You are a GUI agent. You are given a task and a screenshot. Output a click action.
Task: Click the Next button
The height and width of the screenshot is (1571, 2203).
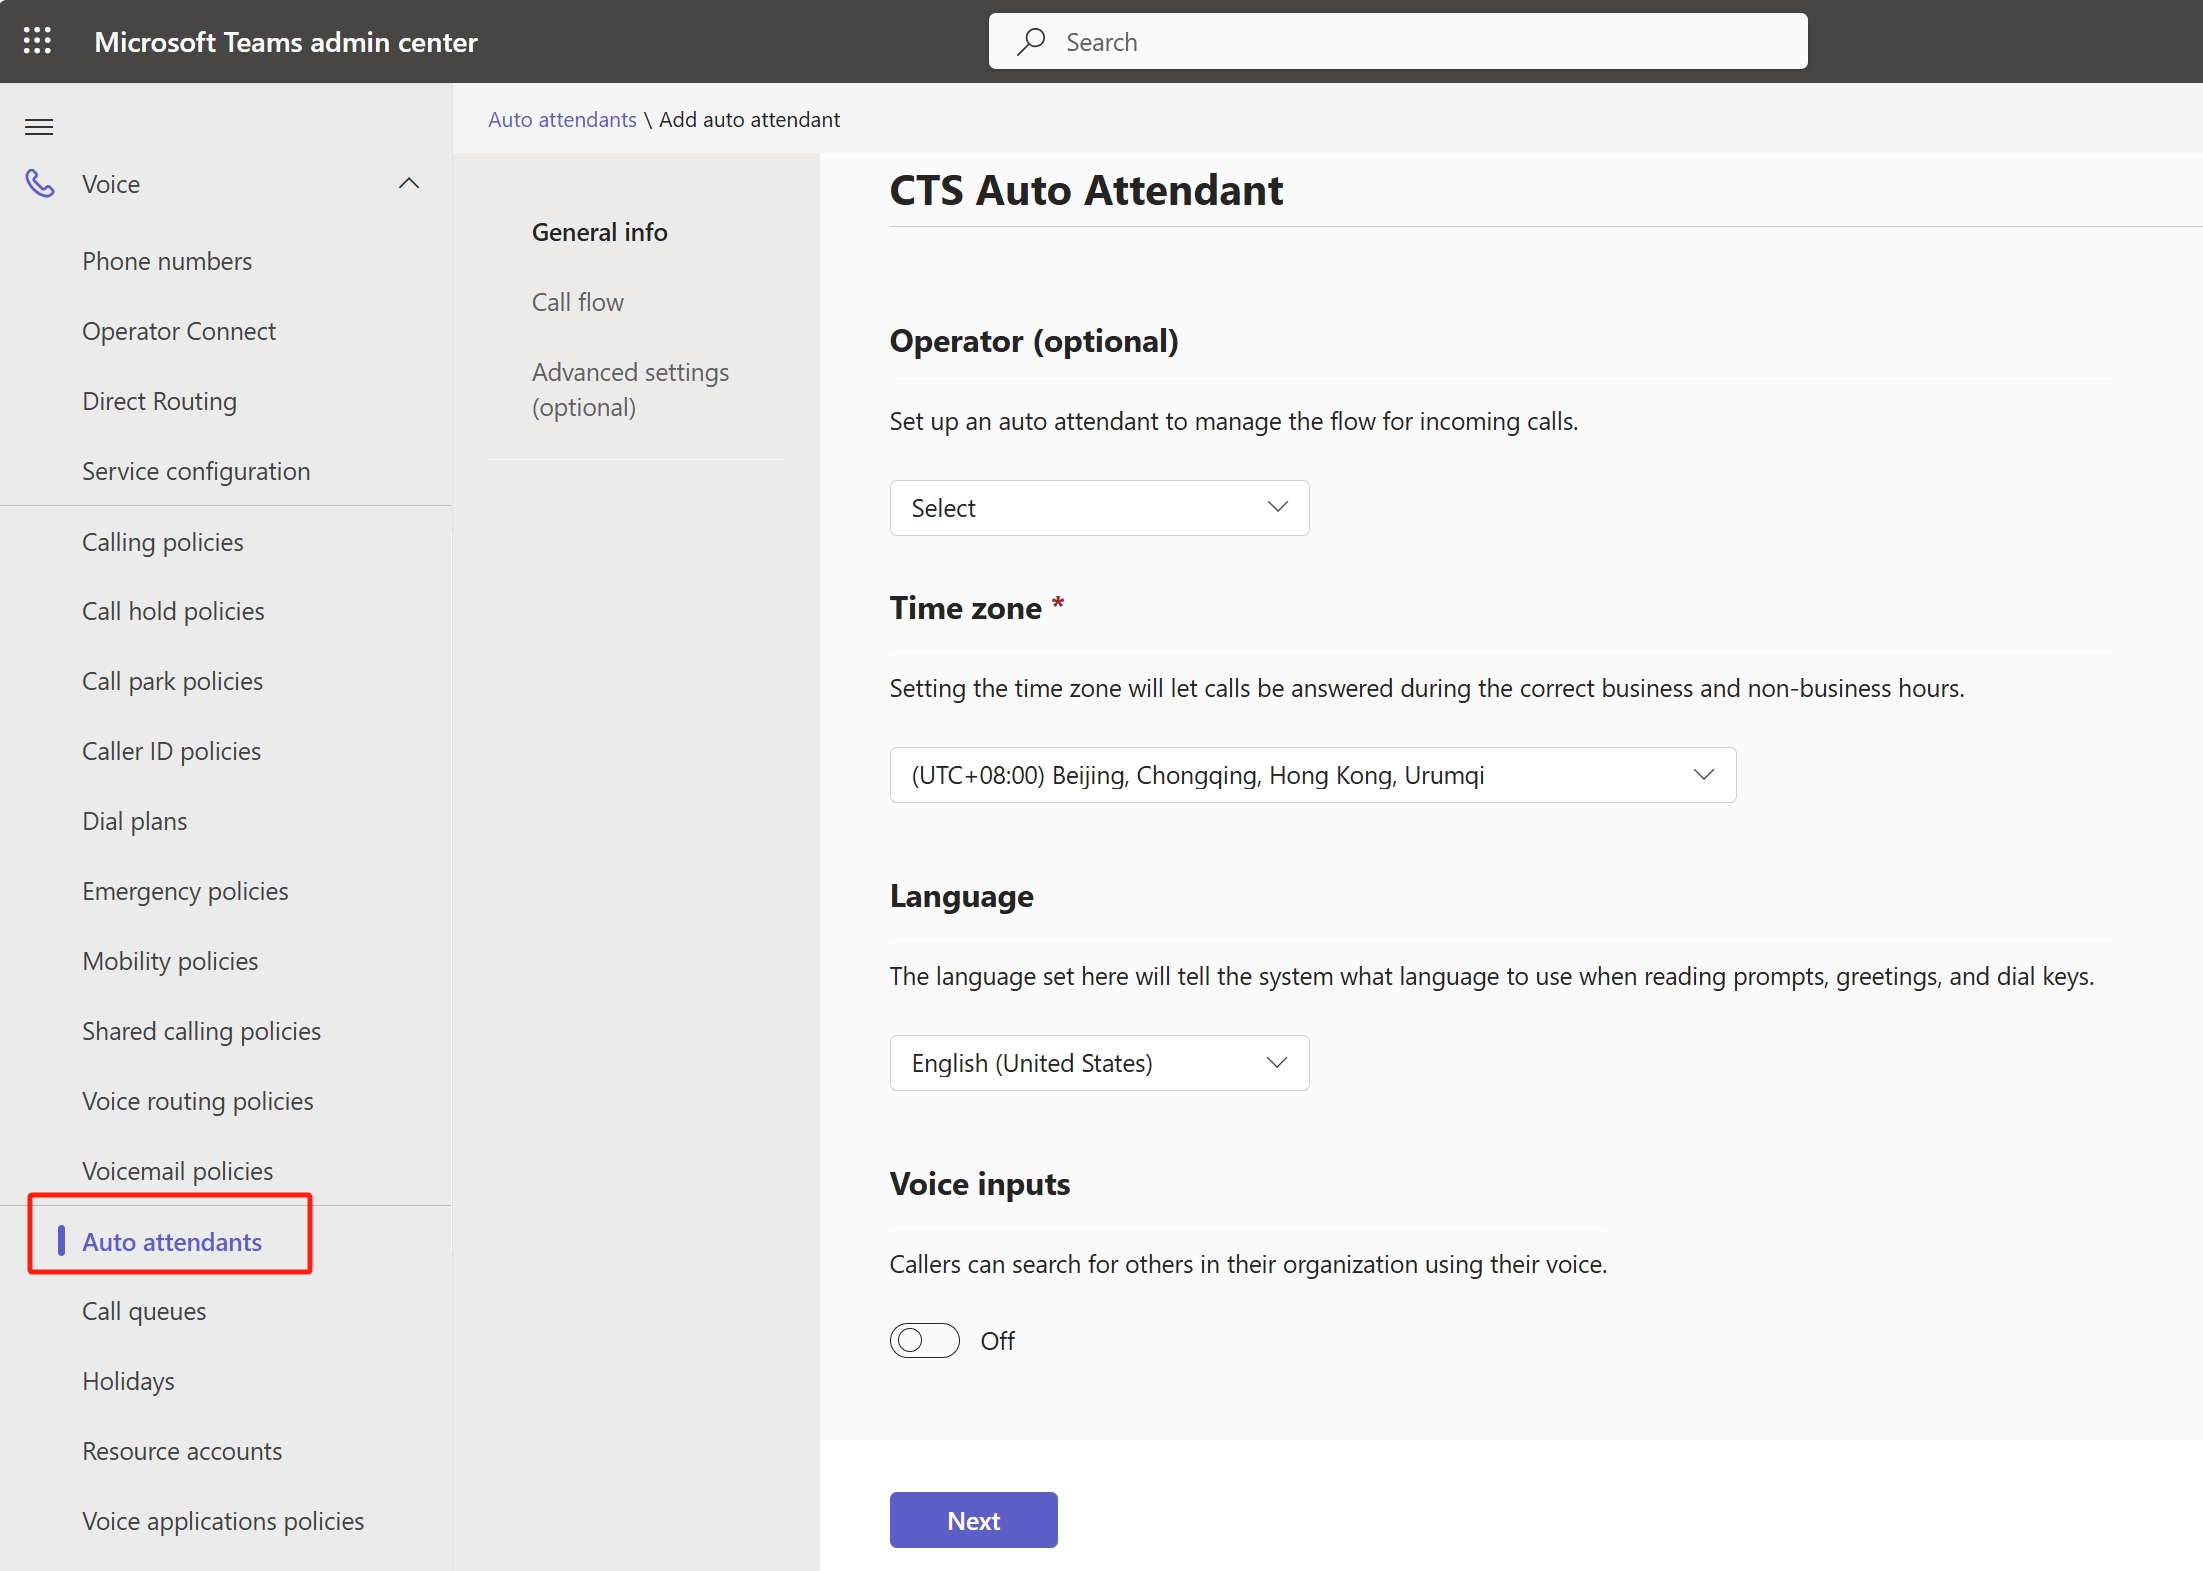tap(974, 1520)
